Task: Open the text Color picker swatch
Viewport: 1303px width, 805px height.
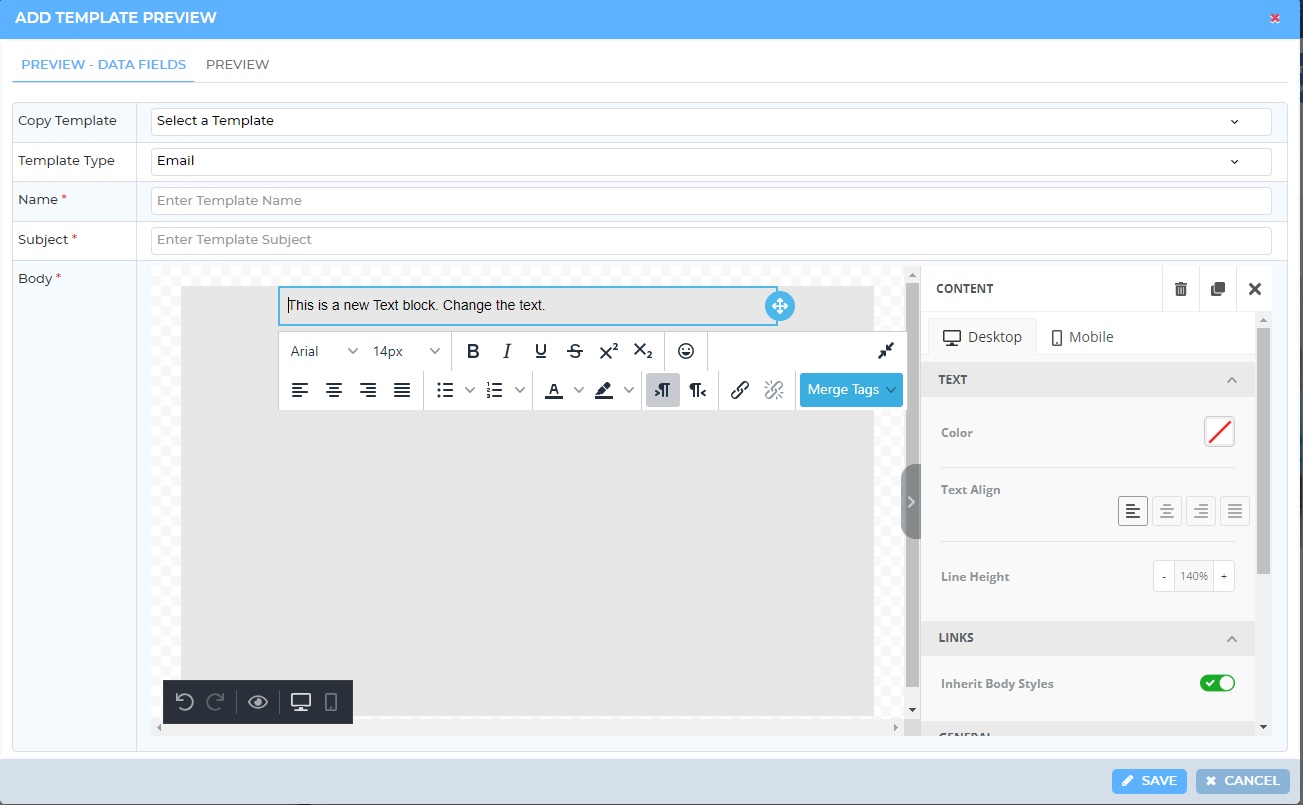Action: coord(1219,432)
